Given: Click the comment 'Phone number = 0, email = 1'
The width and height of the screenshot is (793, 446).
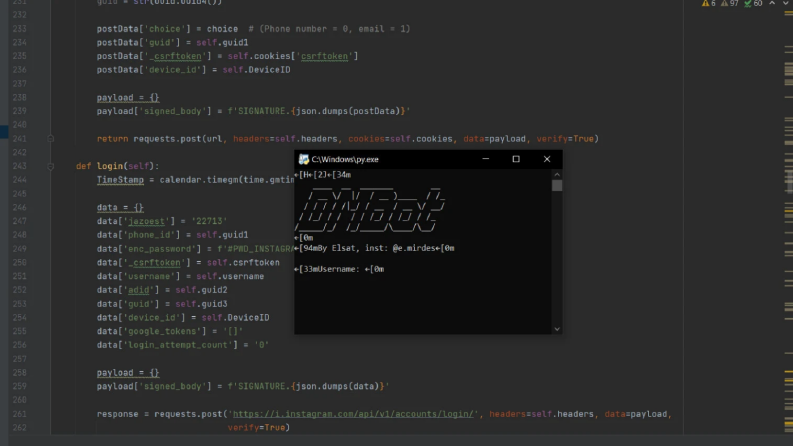Looking at the screenshot, I should click(x=334, y=29).
